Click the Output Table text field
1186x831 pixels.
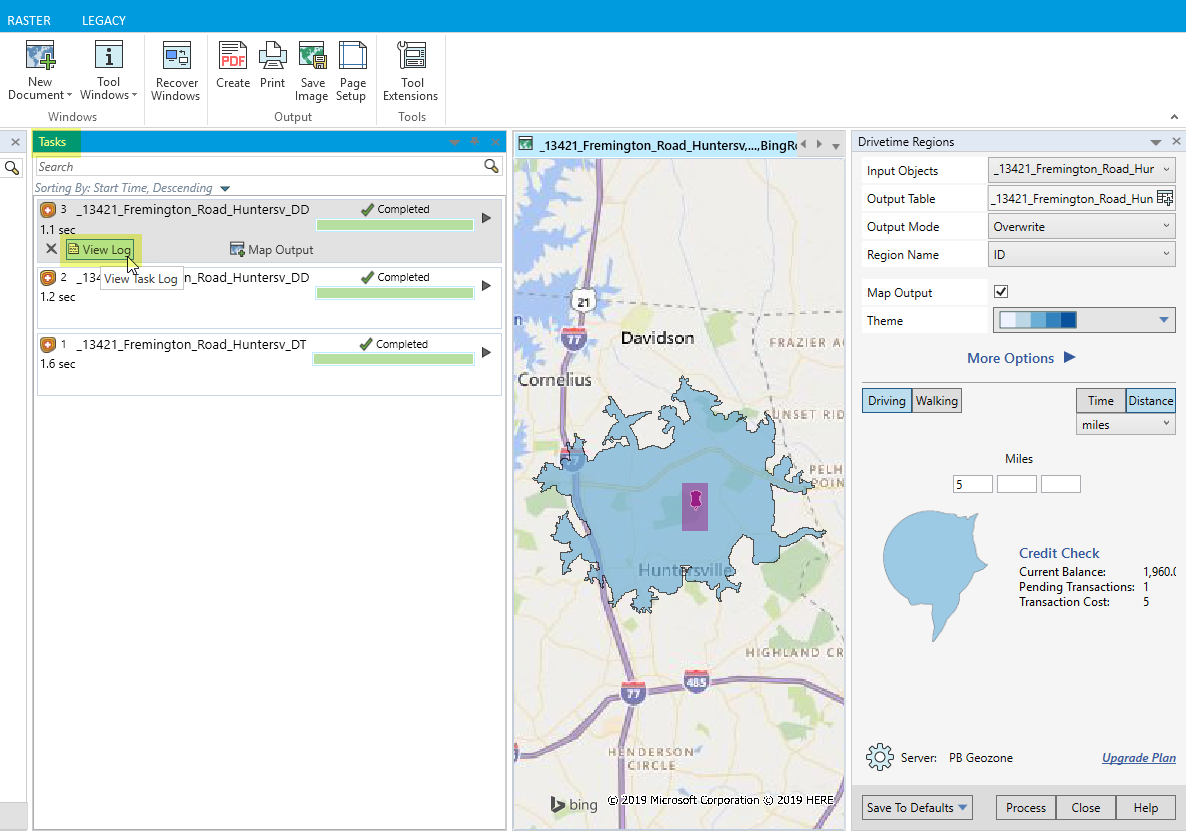coord(1072,198)
